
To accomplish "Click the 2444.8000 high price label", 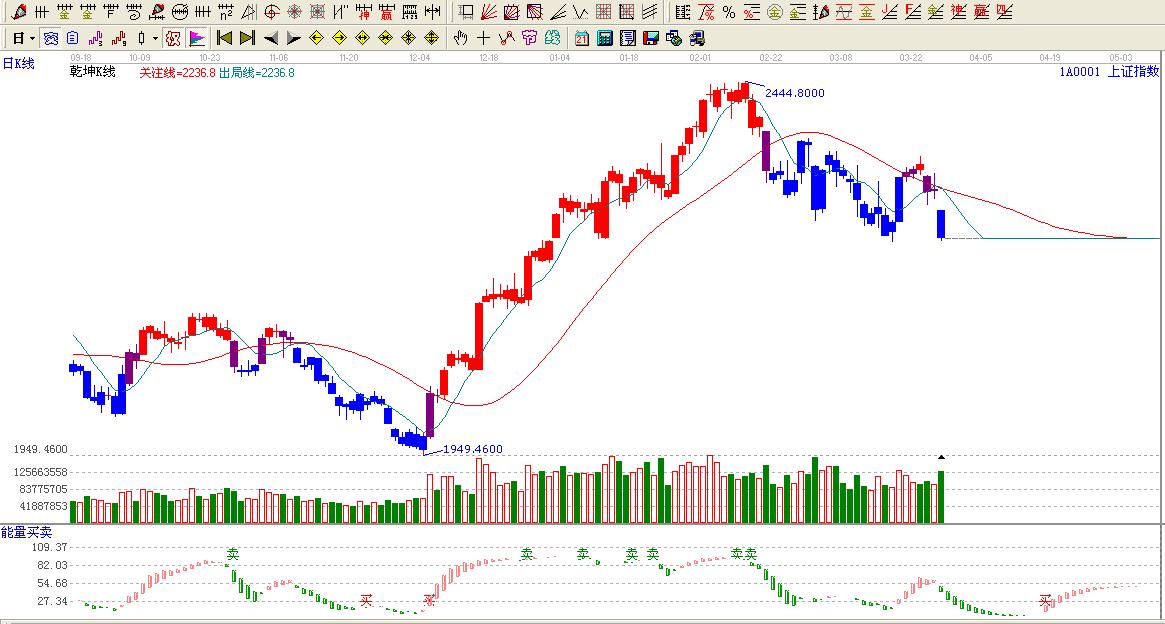I will tap(795, 93).
